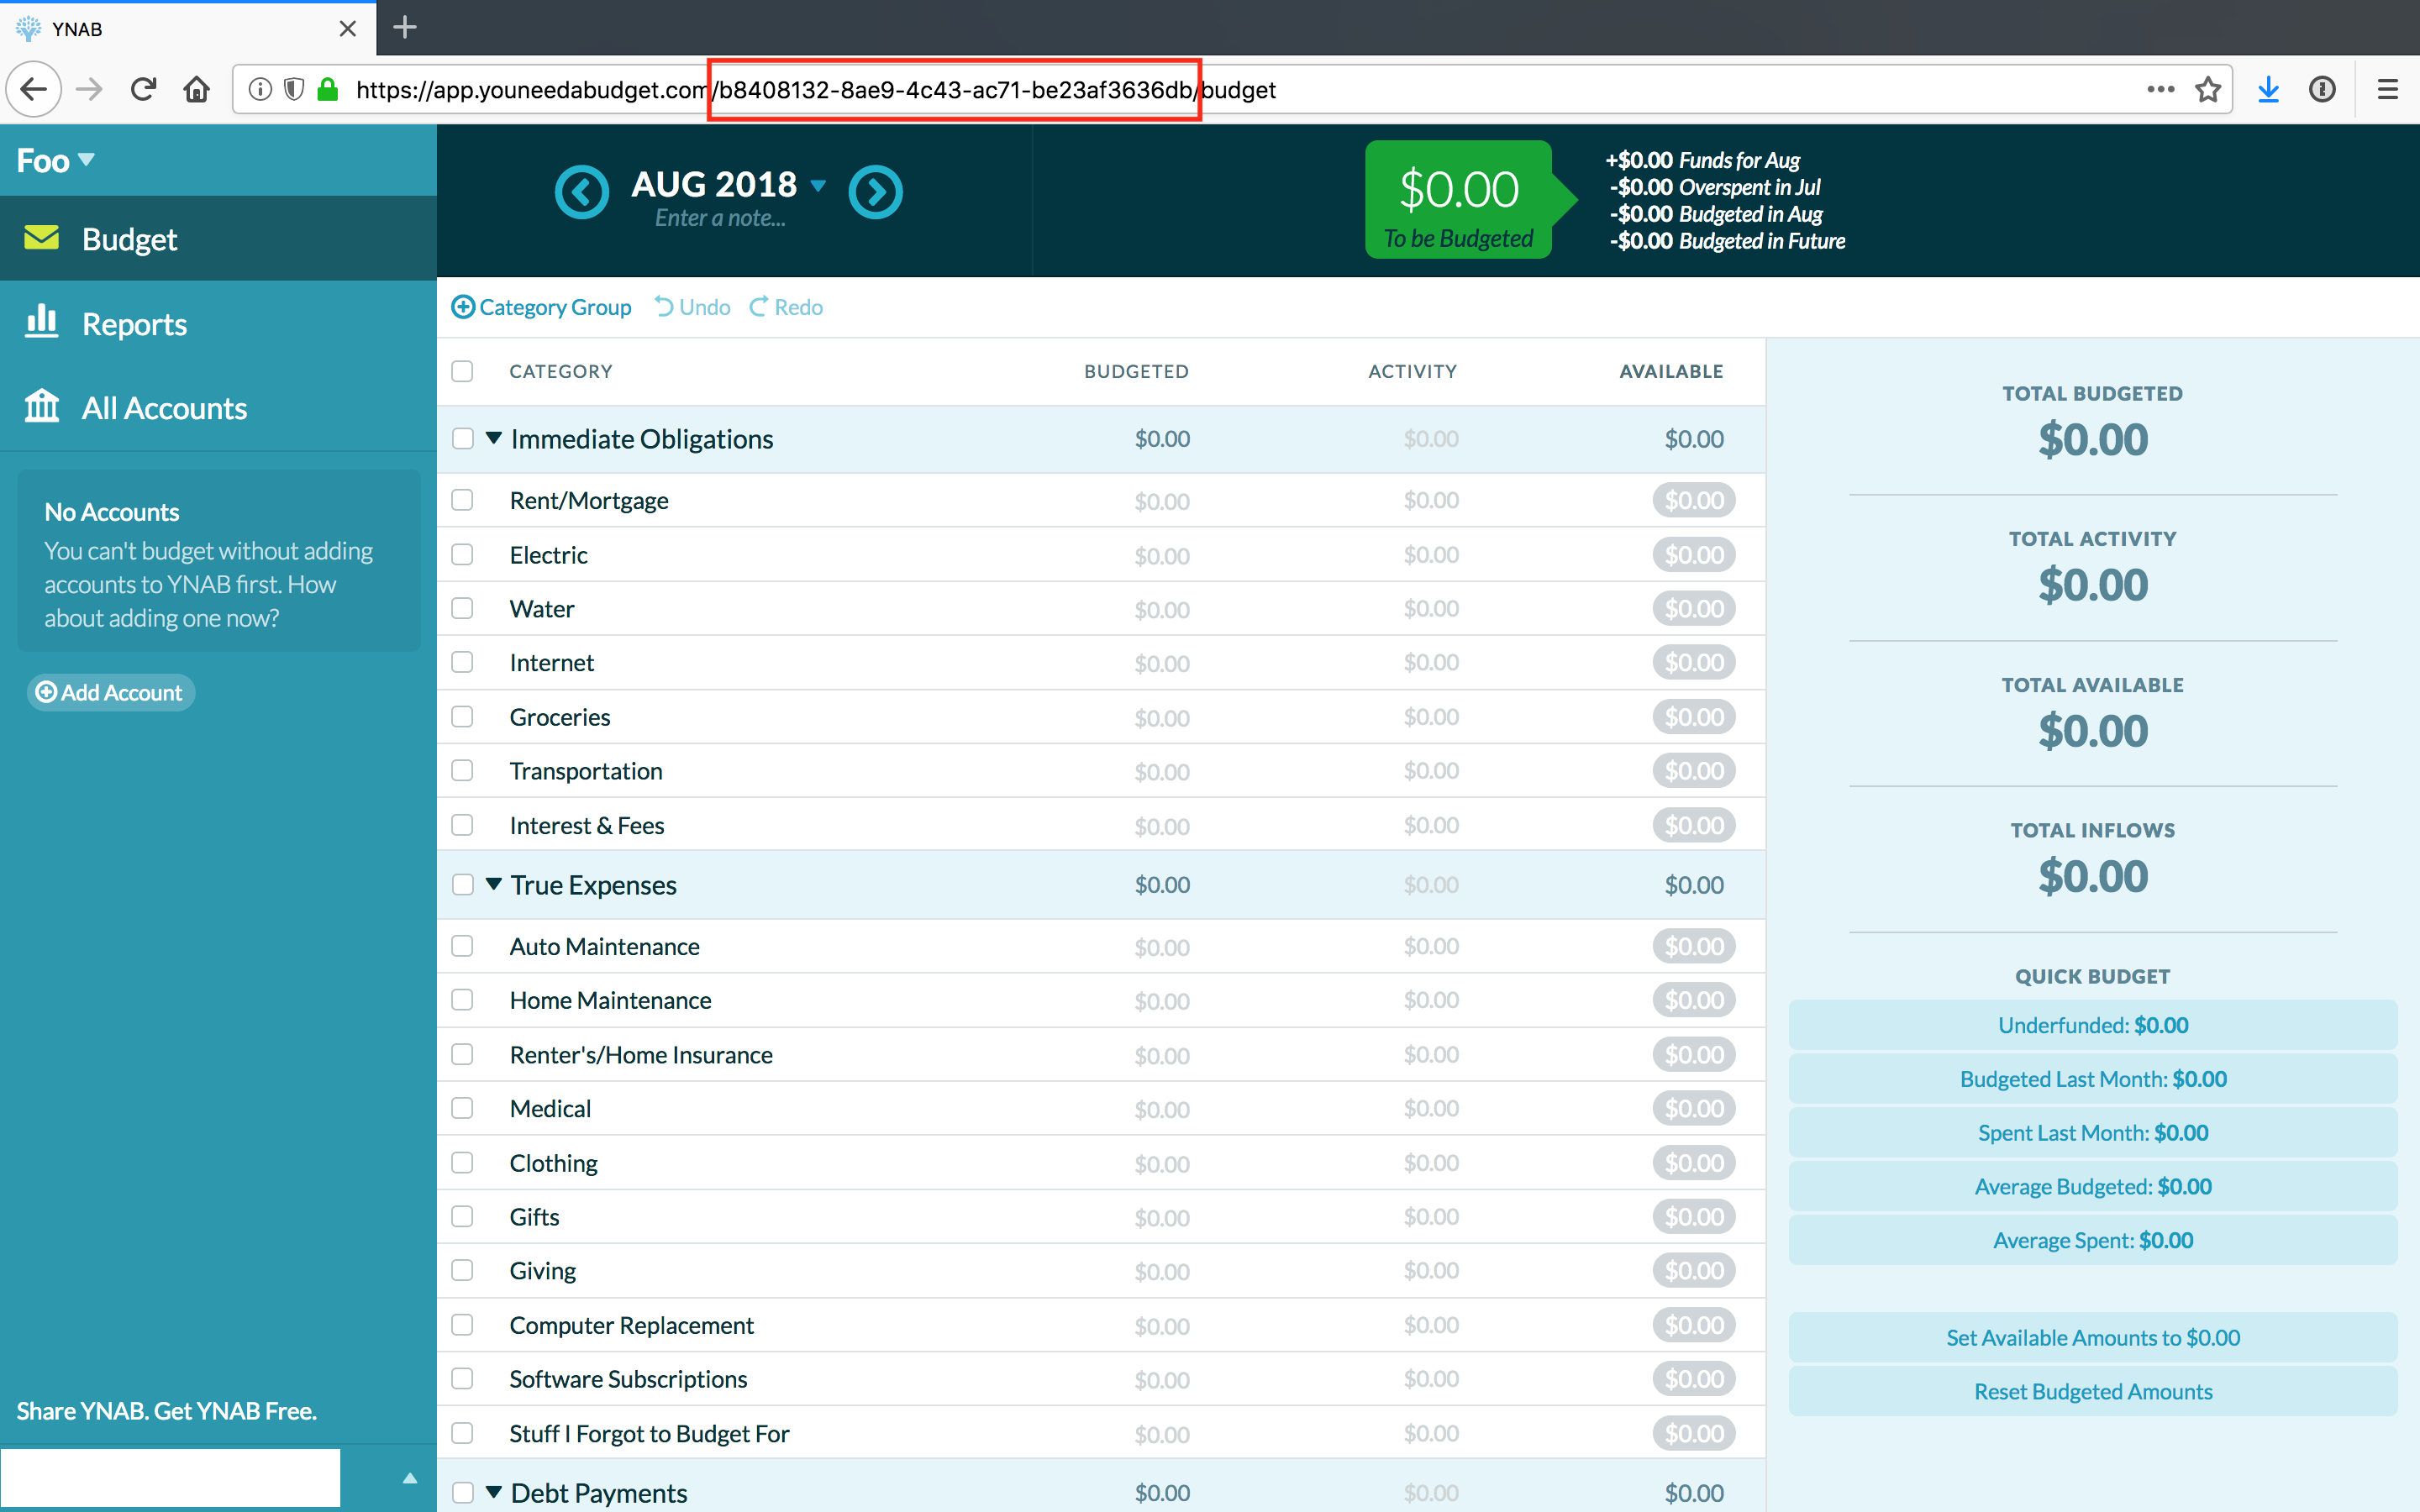
Task: Click Reset Budgeted Amounts
Action: pos(2092,1391)
